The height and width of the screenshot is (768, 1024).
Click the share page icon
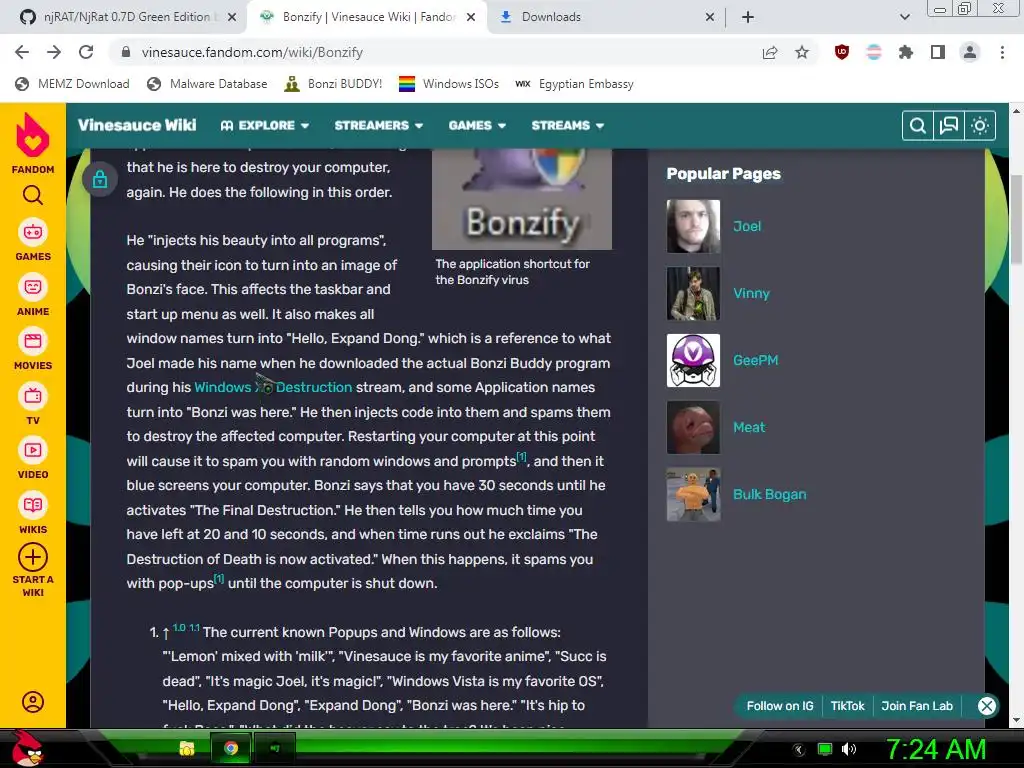pos(770,52)
